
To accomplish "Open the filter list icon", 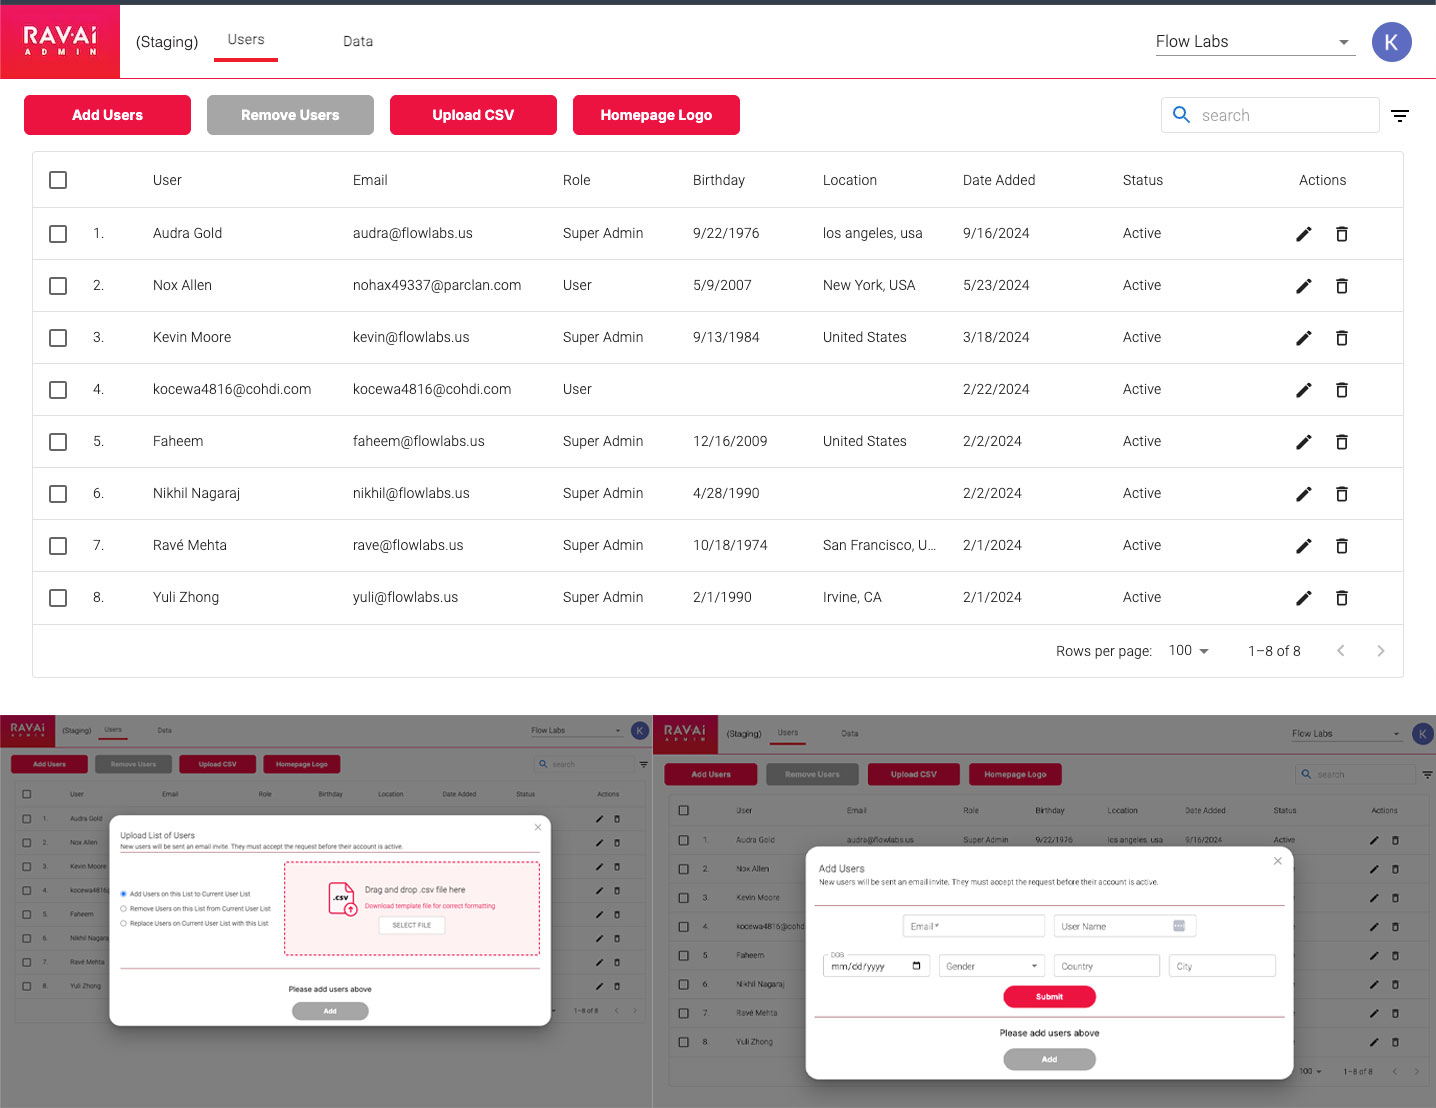I will click(1400, 116).
